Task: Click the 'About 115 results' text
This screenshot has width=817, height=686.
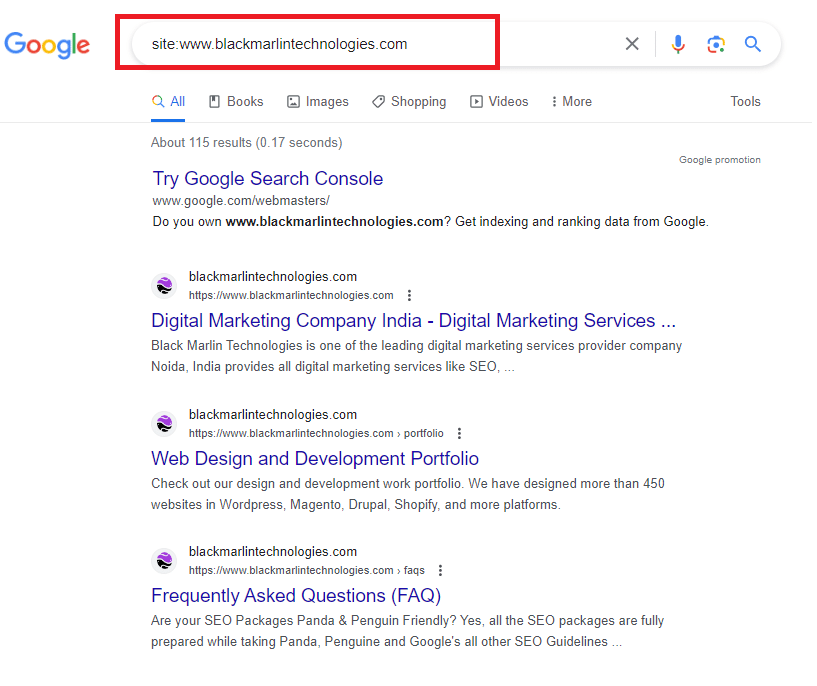Action: (246, 143)
